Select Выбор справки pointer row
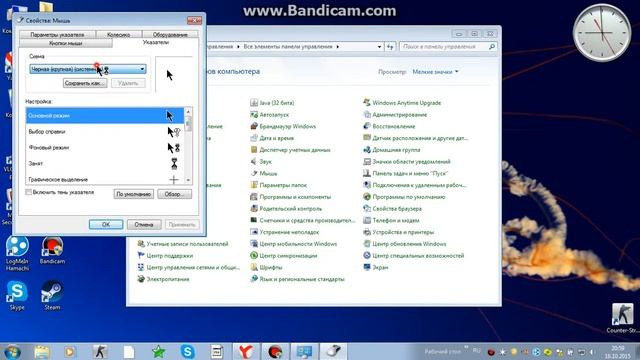Viewport: 640px width, 360px height. [105, 131]
